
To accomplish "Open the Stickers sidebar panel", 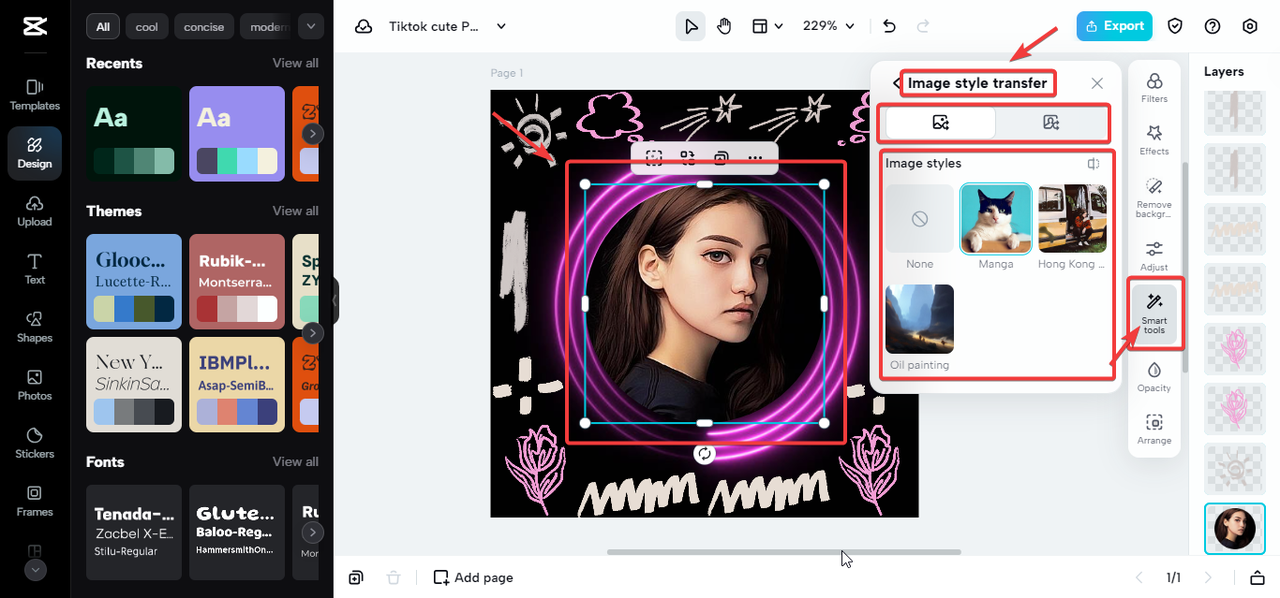I will click(35, 443).
